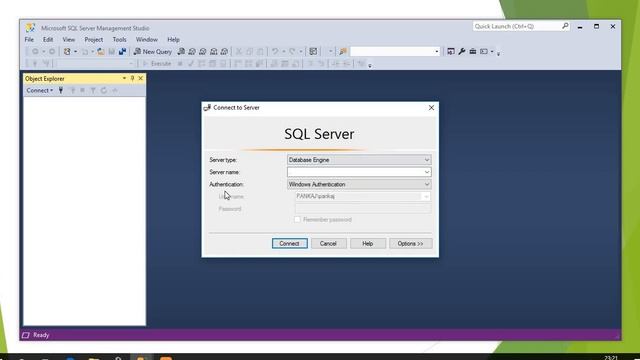Close the Object Explorer panel
Screen dimensions: 640x360
[140, 78]
